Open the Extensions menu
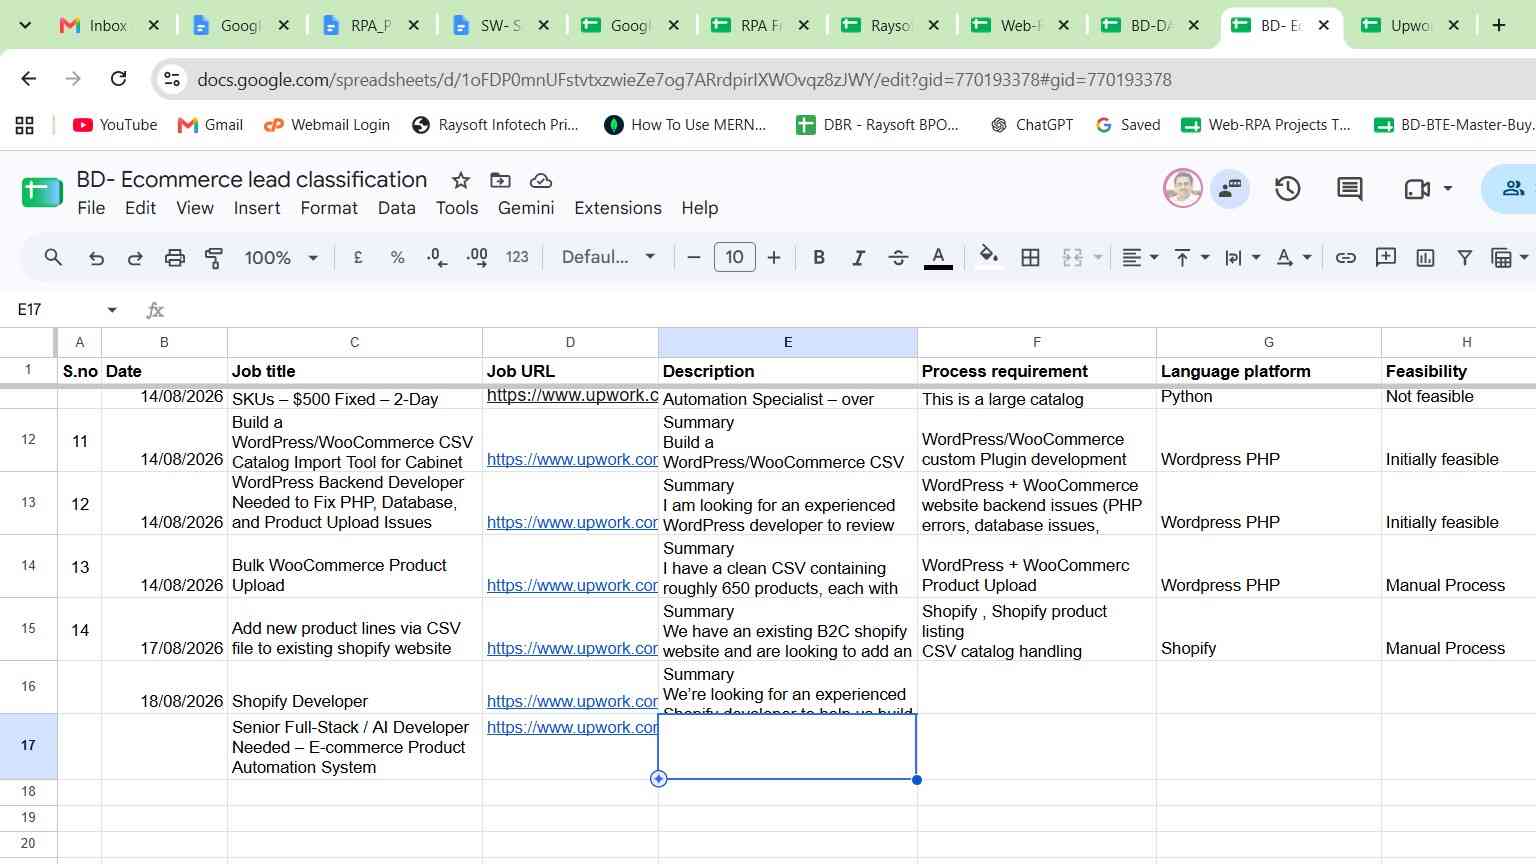 [x=618, y=208]
